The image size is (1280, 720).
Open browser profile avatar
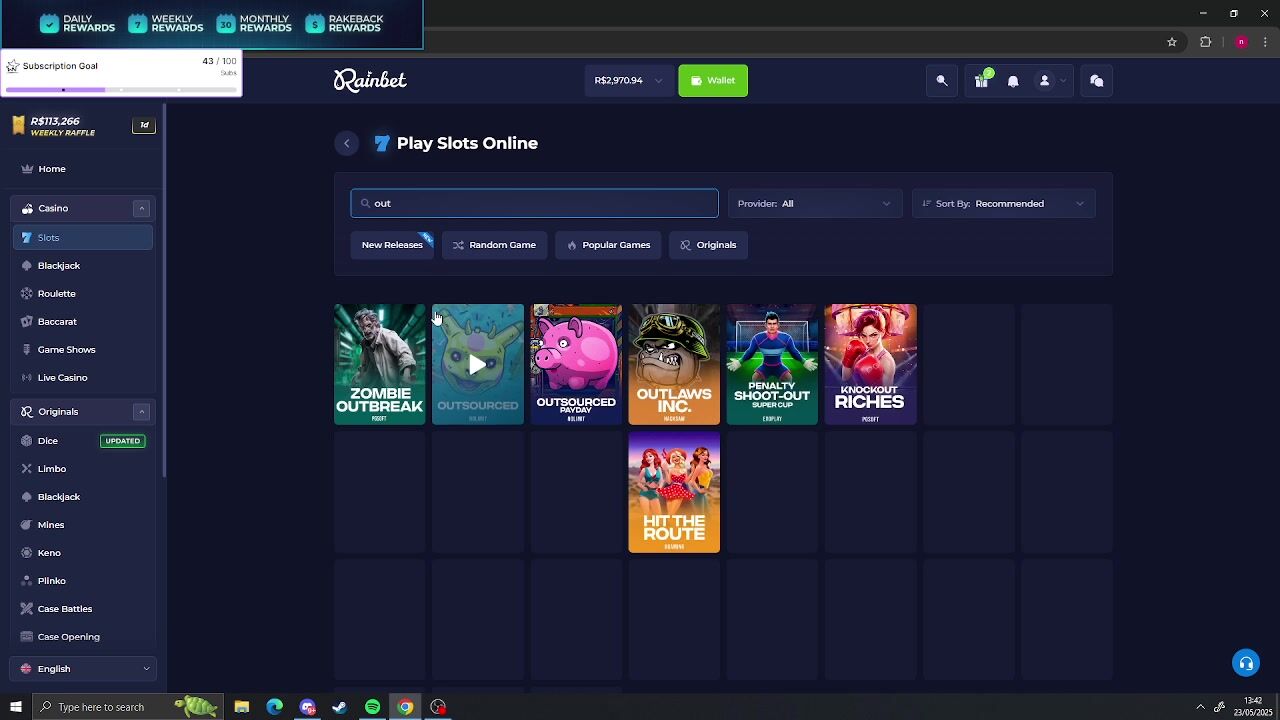pyautogui.click(x=1241, y=42)
